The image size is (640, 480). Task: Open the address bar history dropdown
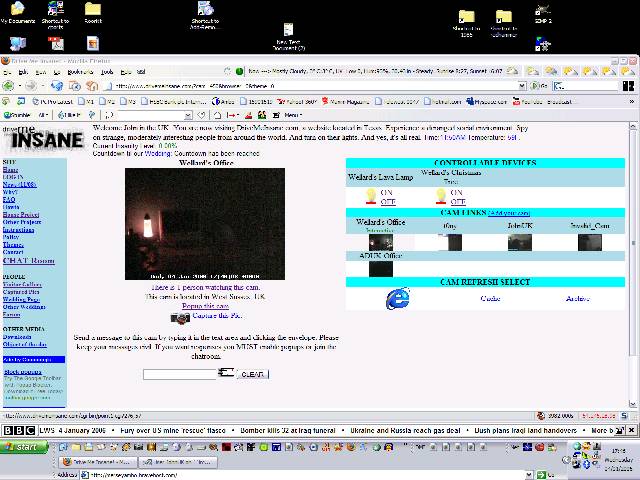tap(522, 86)
